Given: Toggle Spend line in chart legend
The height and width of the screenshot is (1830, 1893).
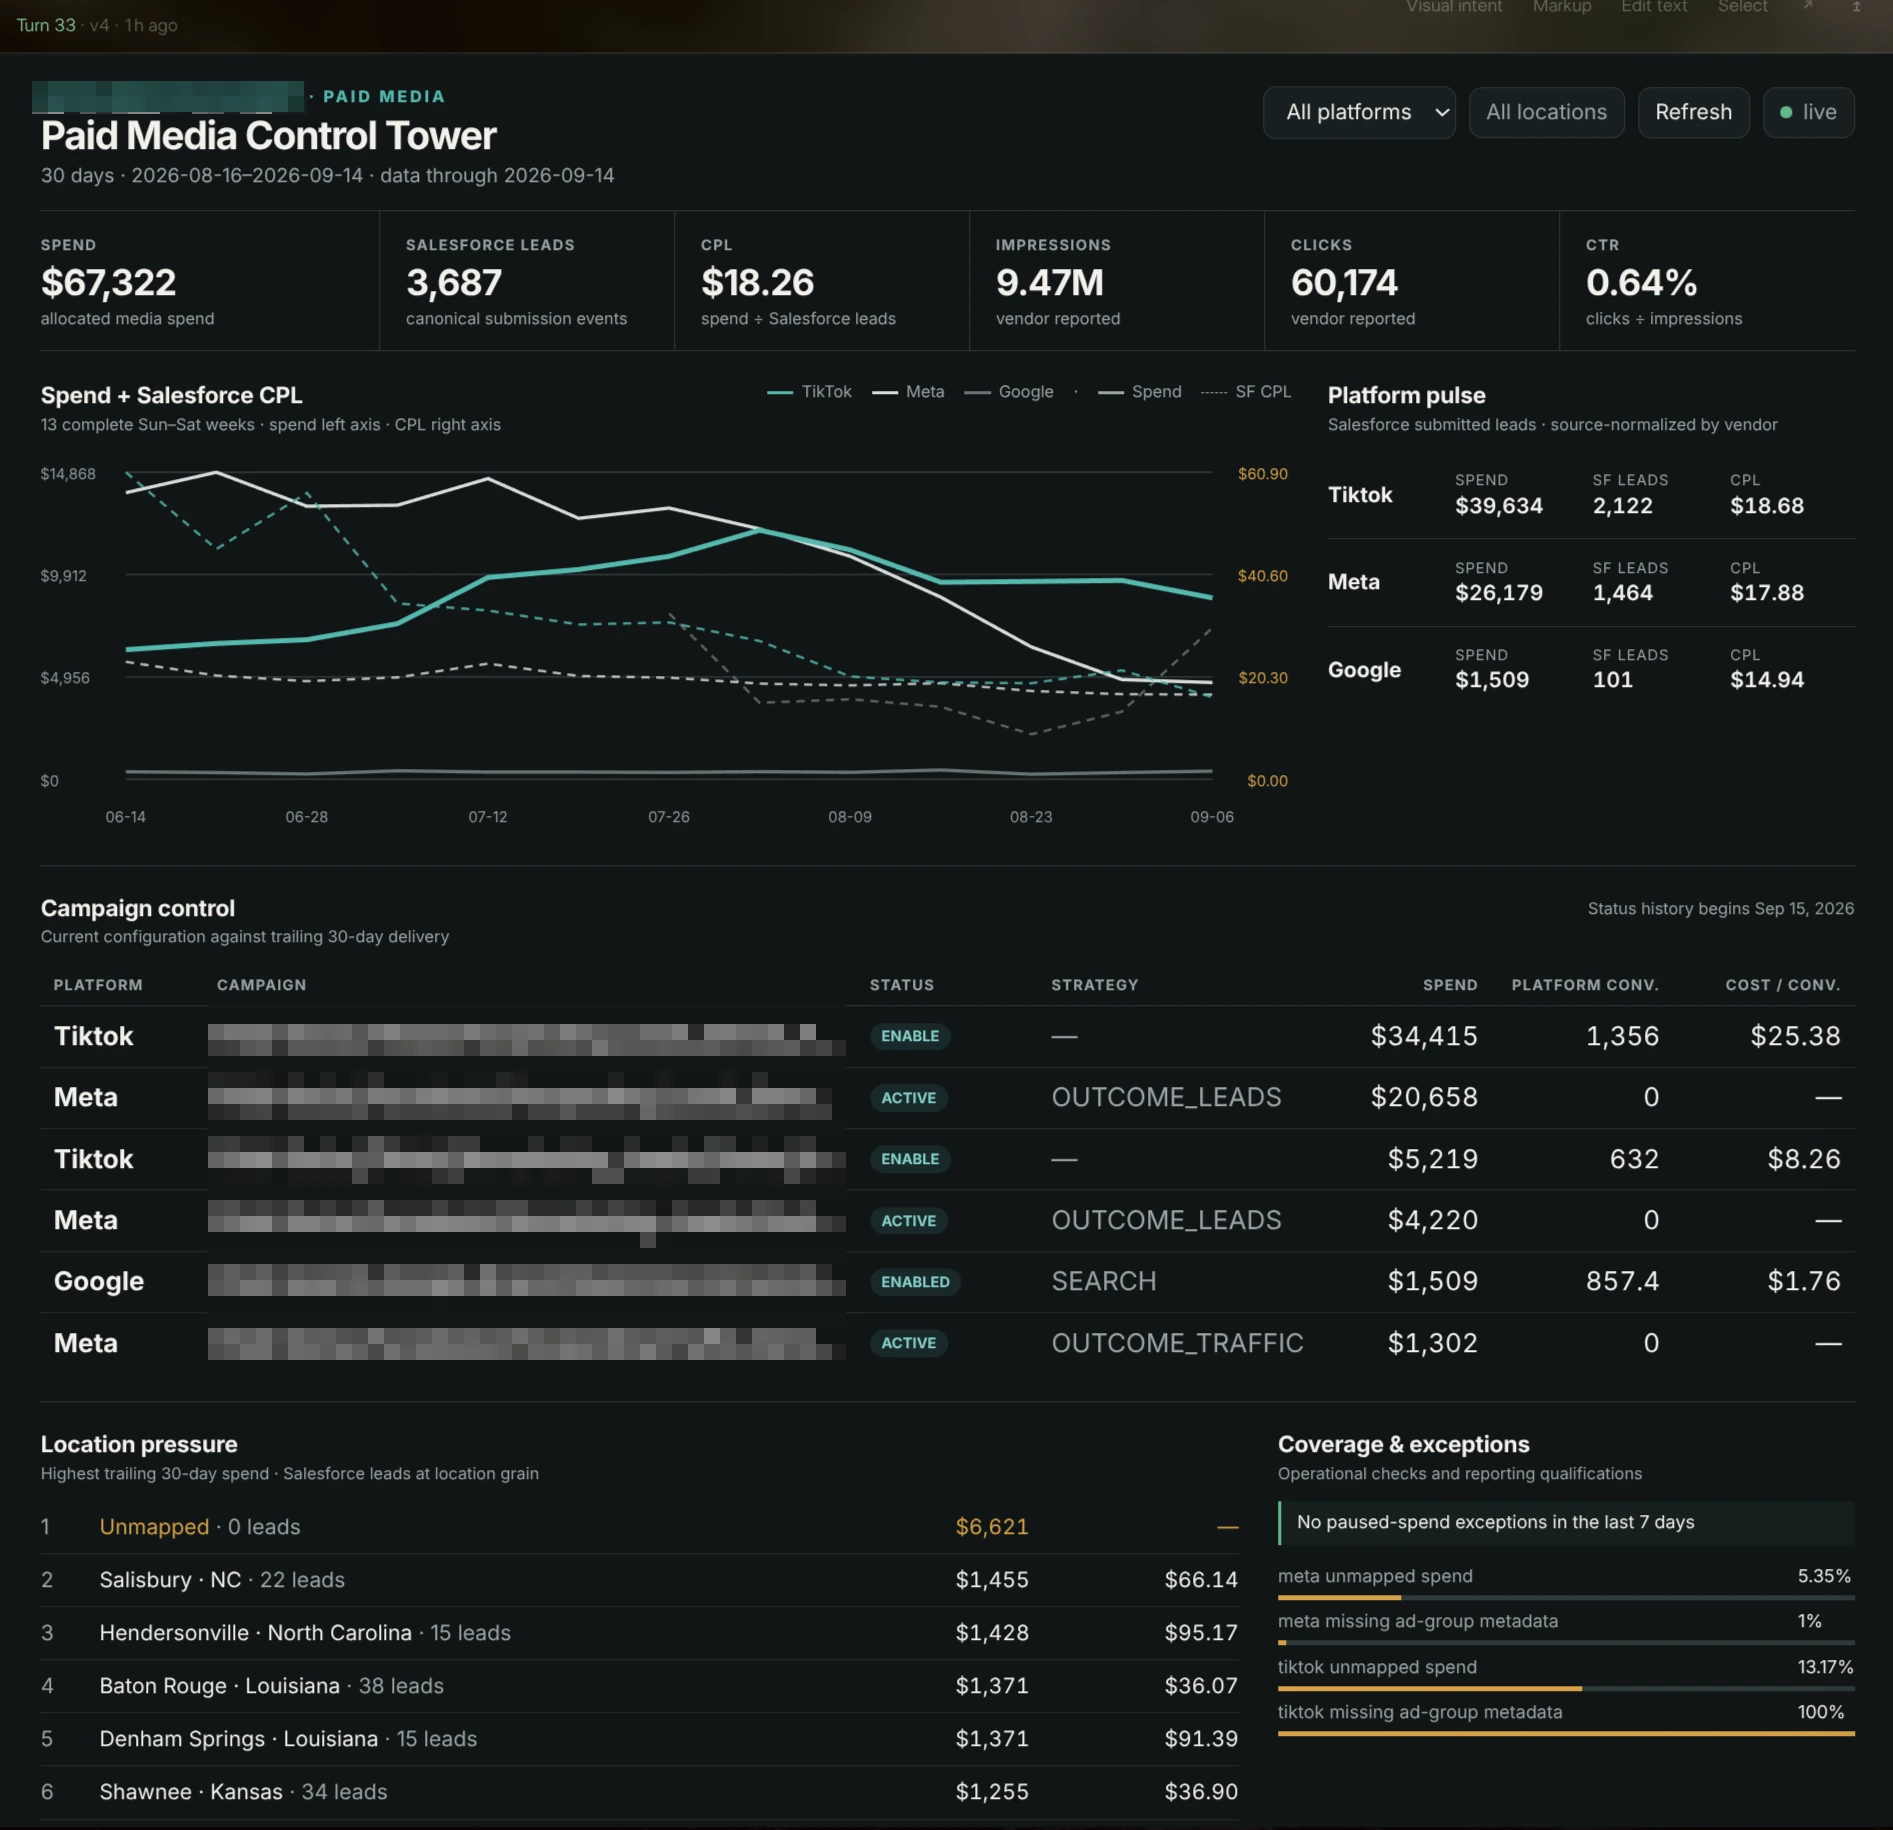Looking at the screenshot, I should click(x=1139, y=392).
